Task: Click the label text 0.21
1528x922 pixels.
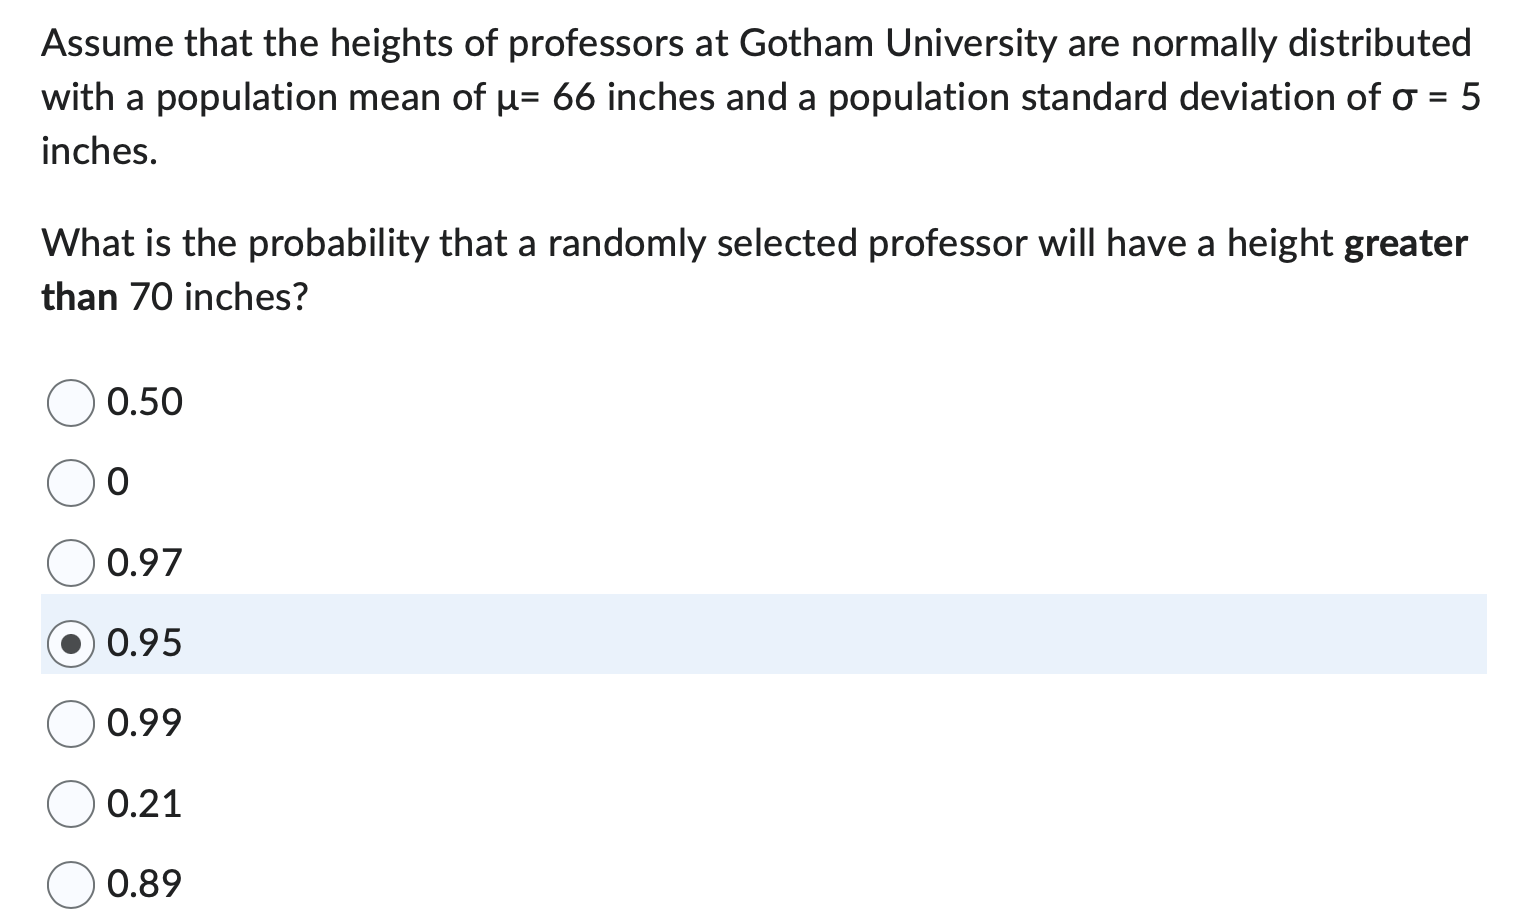Action: point(144,803)
